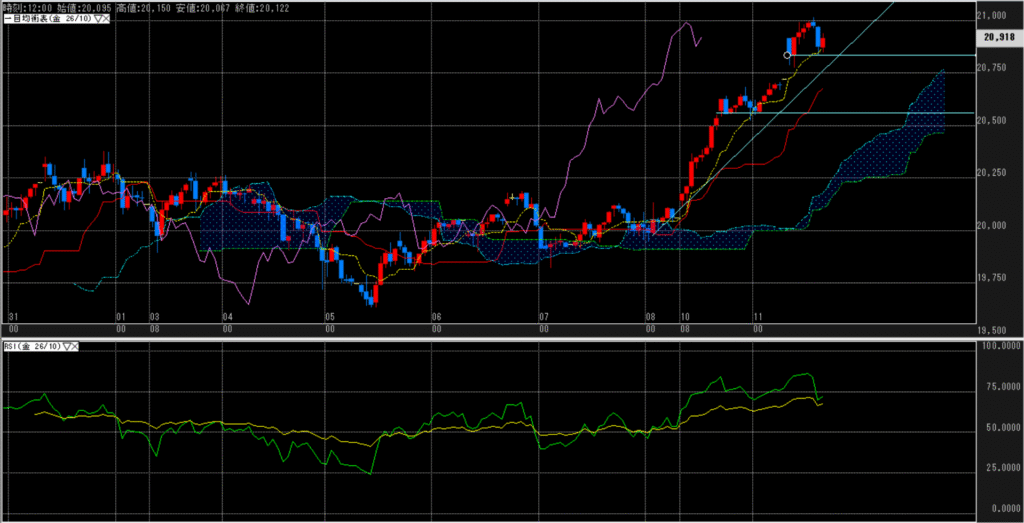The height and width of the screenshot is (523, 1024).
Task: Close the Ichimoku indicator with its X icon
Action: (105, 19)
